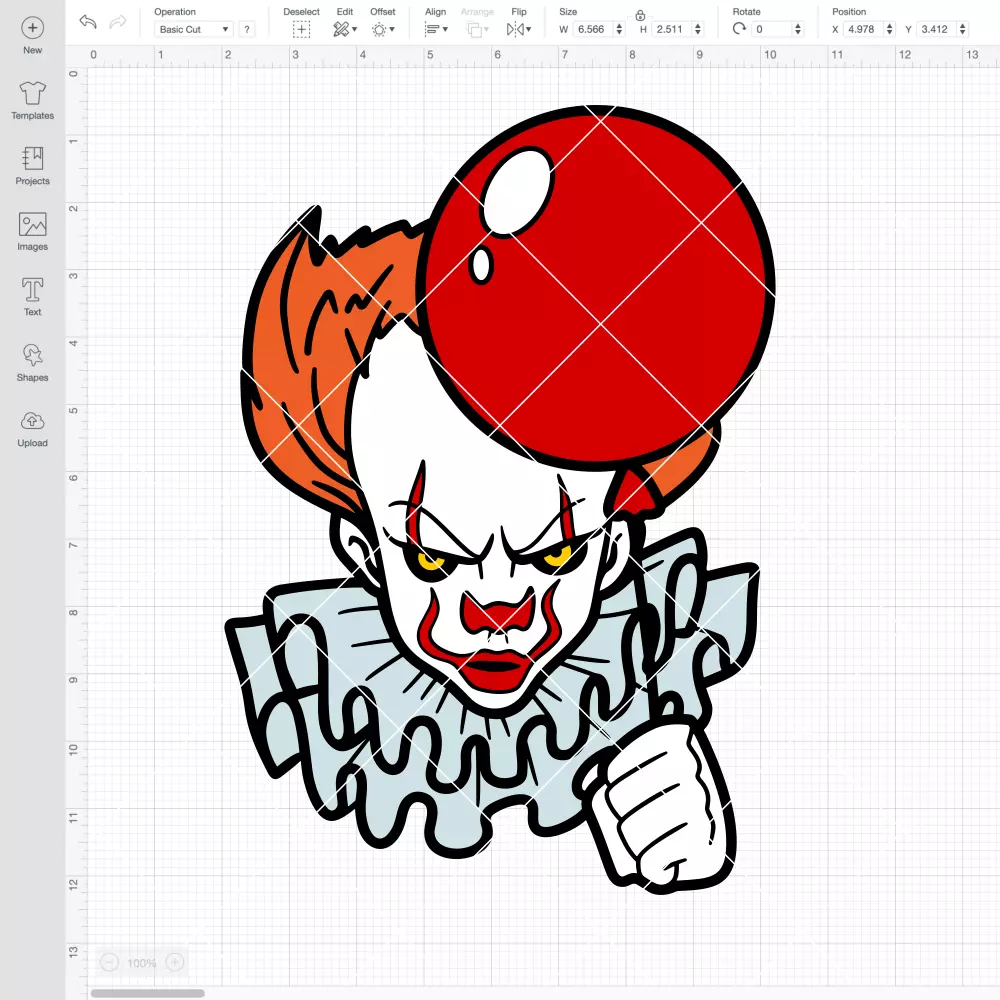Open the Projects panel

33,166
